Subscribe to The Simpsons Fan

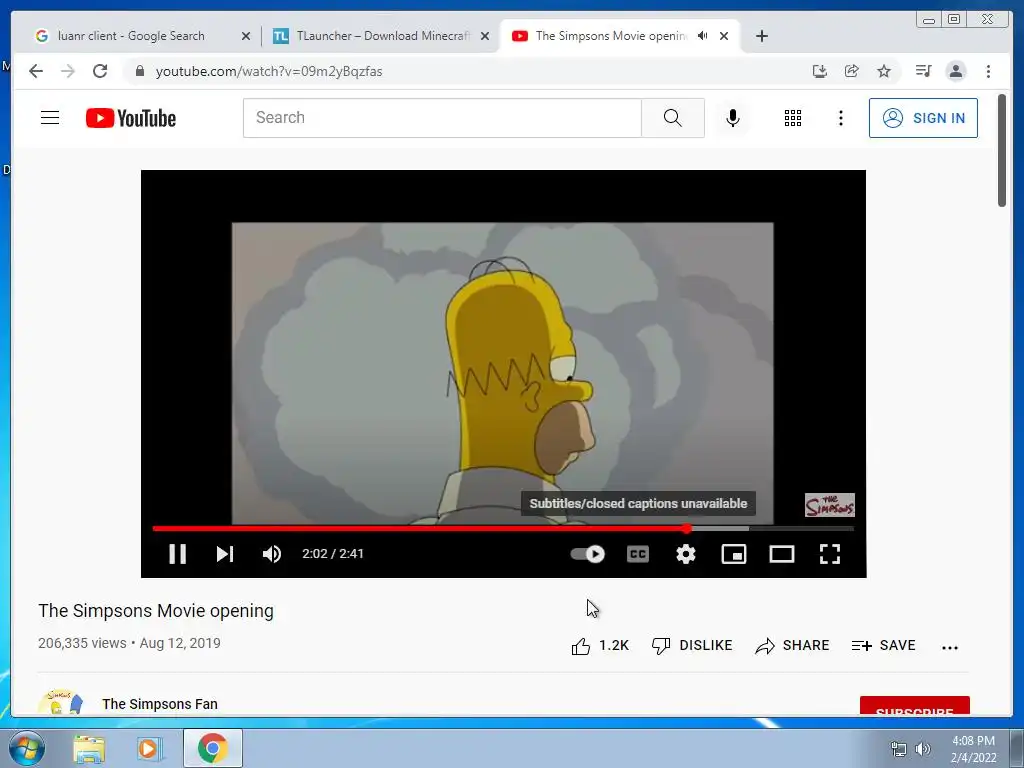click(x=914, y=706)
